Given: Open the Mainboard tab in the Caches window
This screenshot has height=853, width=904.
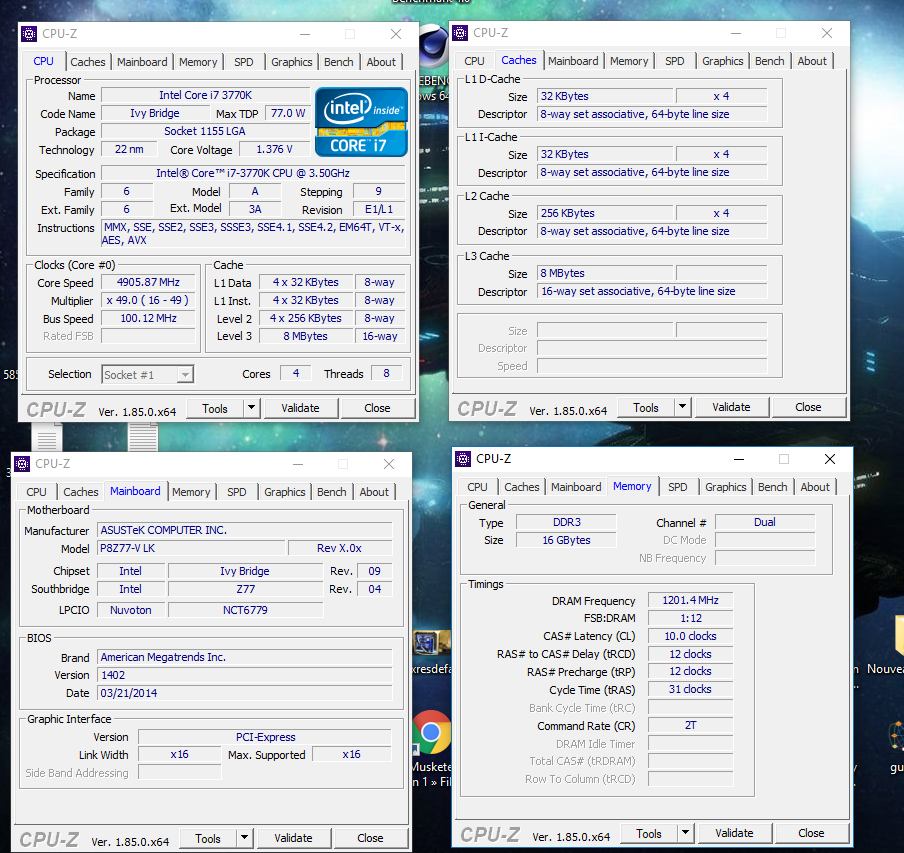Looking at the screenshot, I should pyautogui.click(x=573, y=61).
